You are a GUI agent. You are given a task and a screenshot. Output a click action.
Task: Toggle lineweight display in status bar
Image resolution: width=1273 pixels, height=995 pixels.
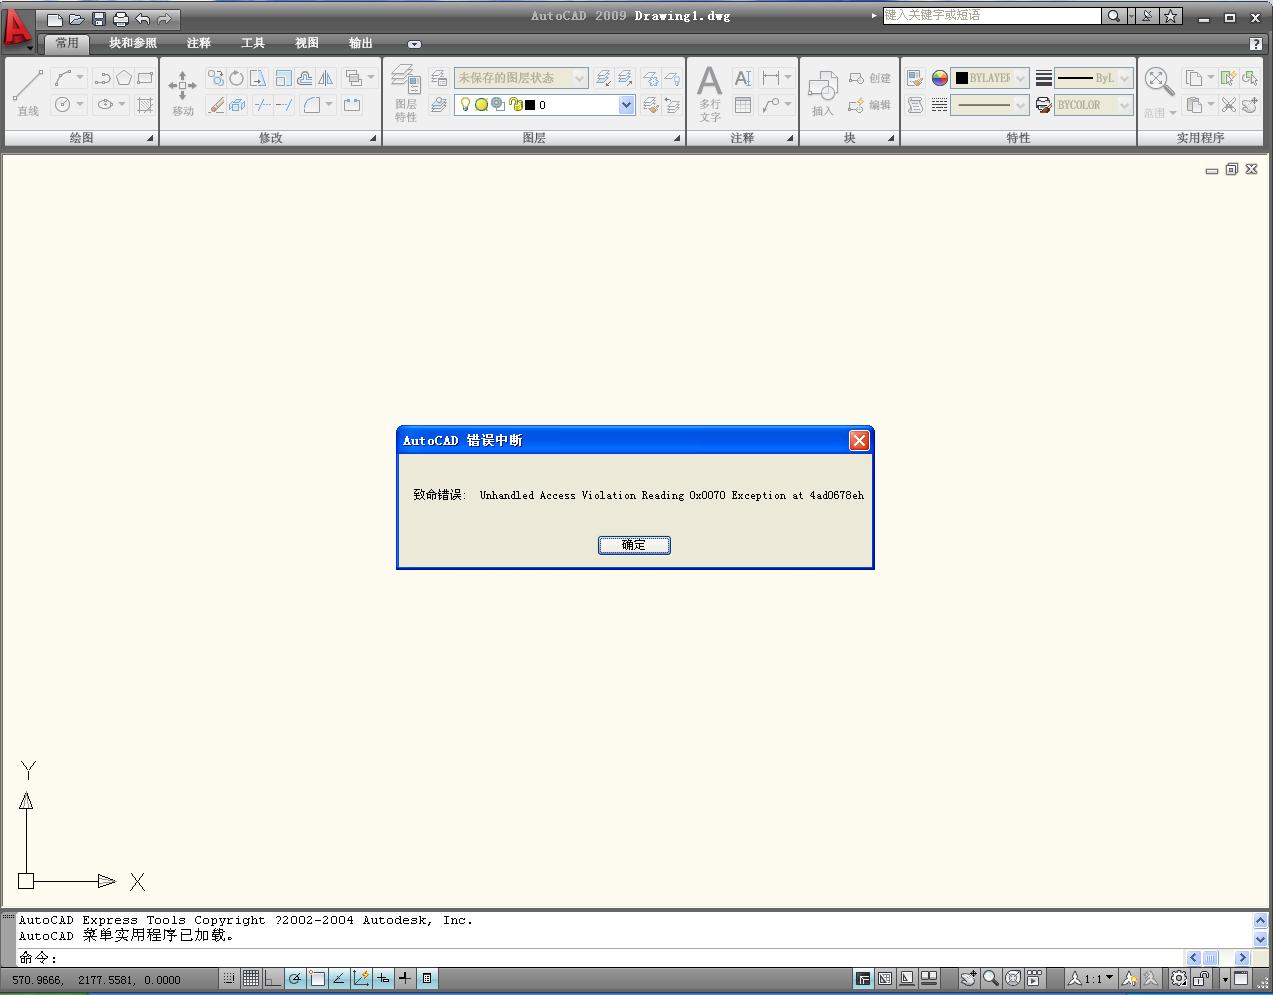tap(405, 979)
